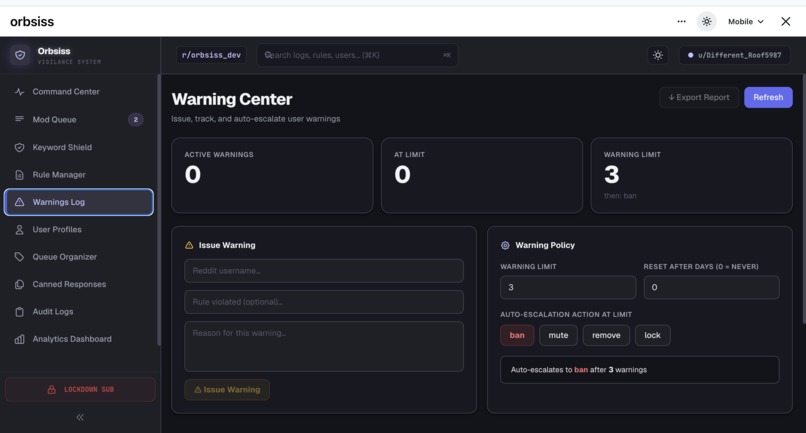Screen dimensions: 806x433
Task: Click the Issue Warning heading triangle icon
Action: tap(189, 245)
